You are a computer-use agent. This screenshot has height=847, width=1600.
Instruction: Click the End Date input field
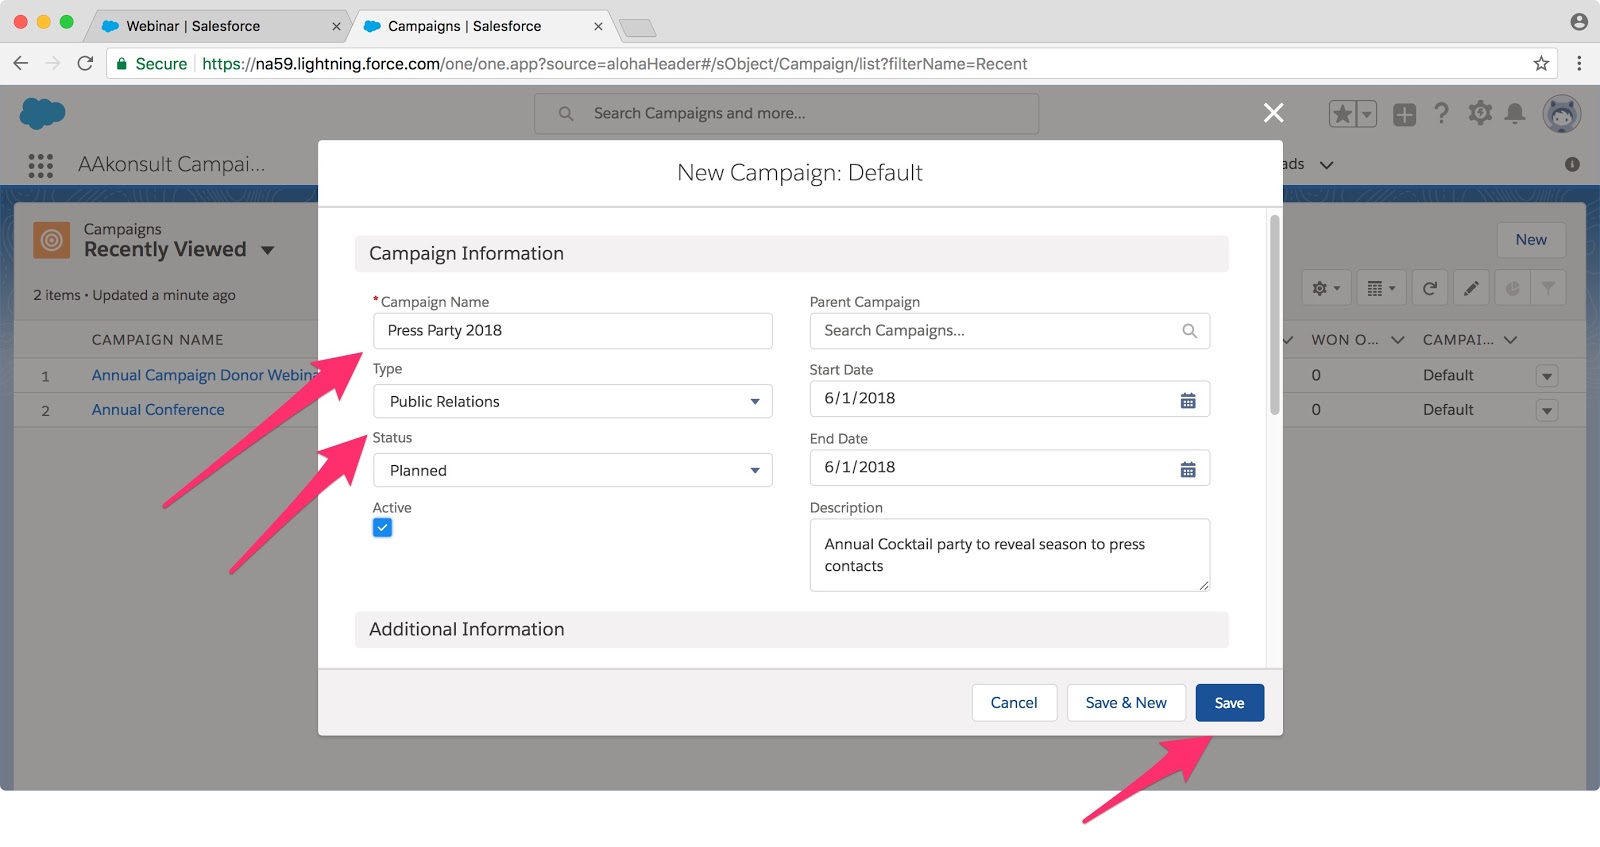click(x=1010, y=468)
